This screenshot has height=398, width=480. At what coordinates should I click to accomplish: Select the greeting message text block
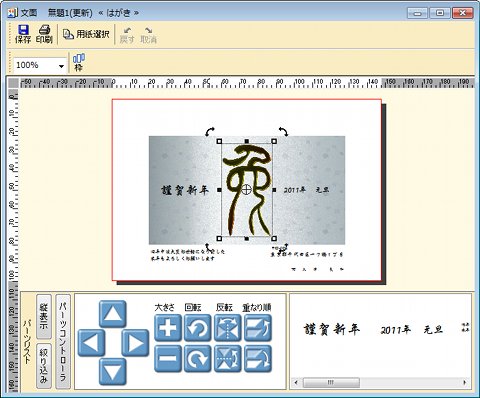[x=188, y=255]
